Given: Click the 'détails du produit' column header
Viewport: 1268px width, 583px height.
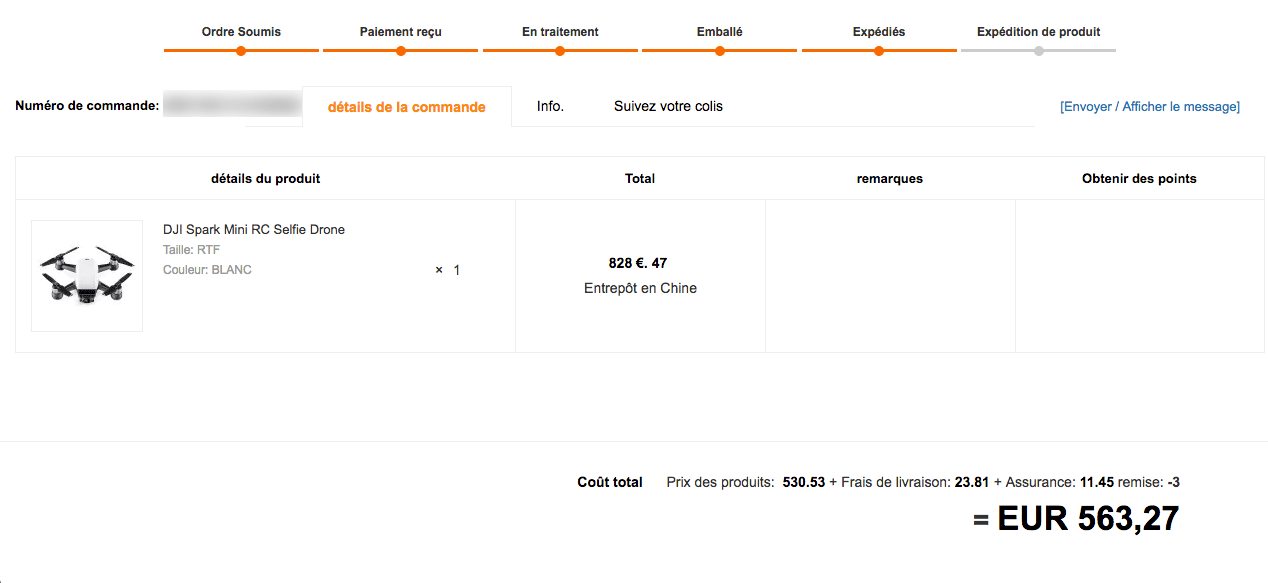Looking at the screenshot, I should [266, 179].
